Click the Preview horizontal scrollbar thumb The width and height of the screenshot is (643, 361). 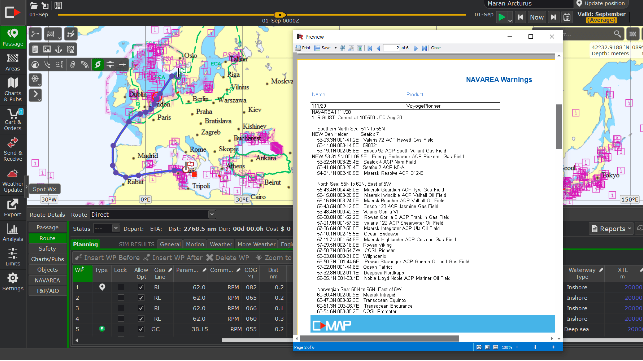click(x=379, y=338)
